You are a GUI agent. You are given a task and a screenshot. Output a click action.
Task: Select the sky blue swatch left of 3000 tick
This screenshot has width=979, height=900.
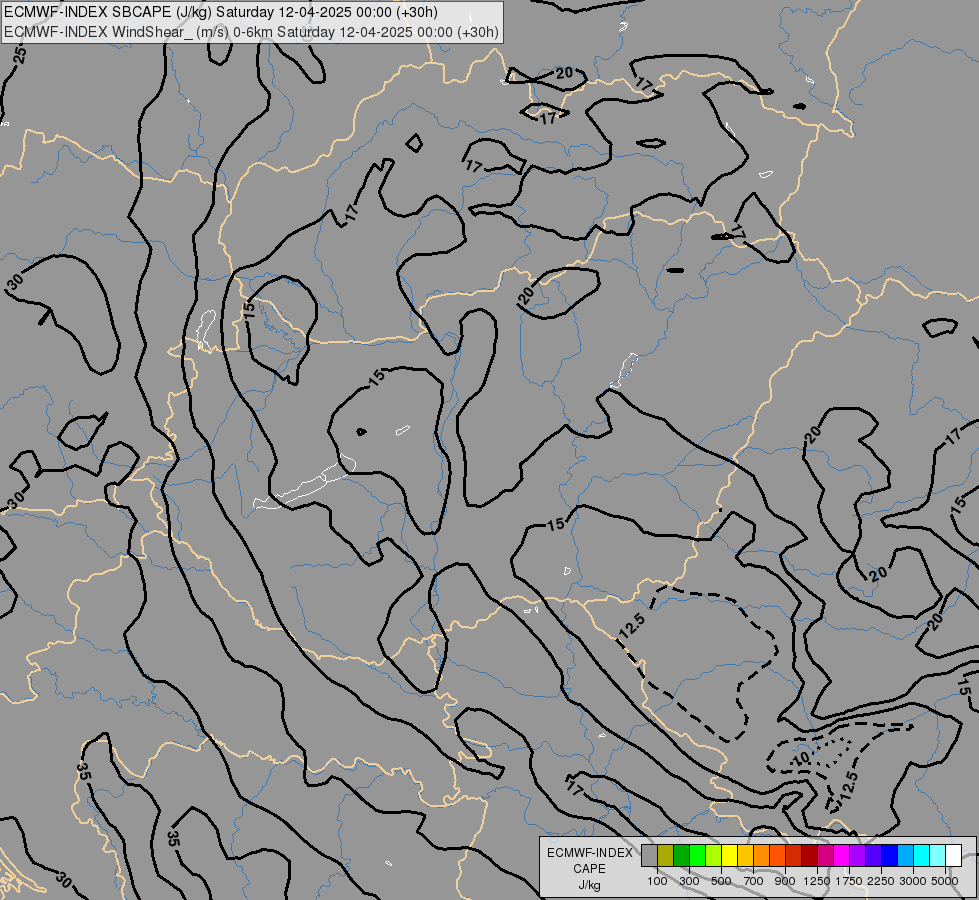click(x=905, y=855)
